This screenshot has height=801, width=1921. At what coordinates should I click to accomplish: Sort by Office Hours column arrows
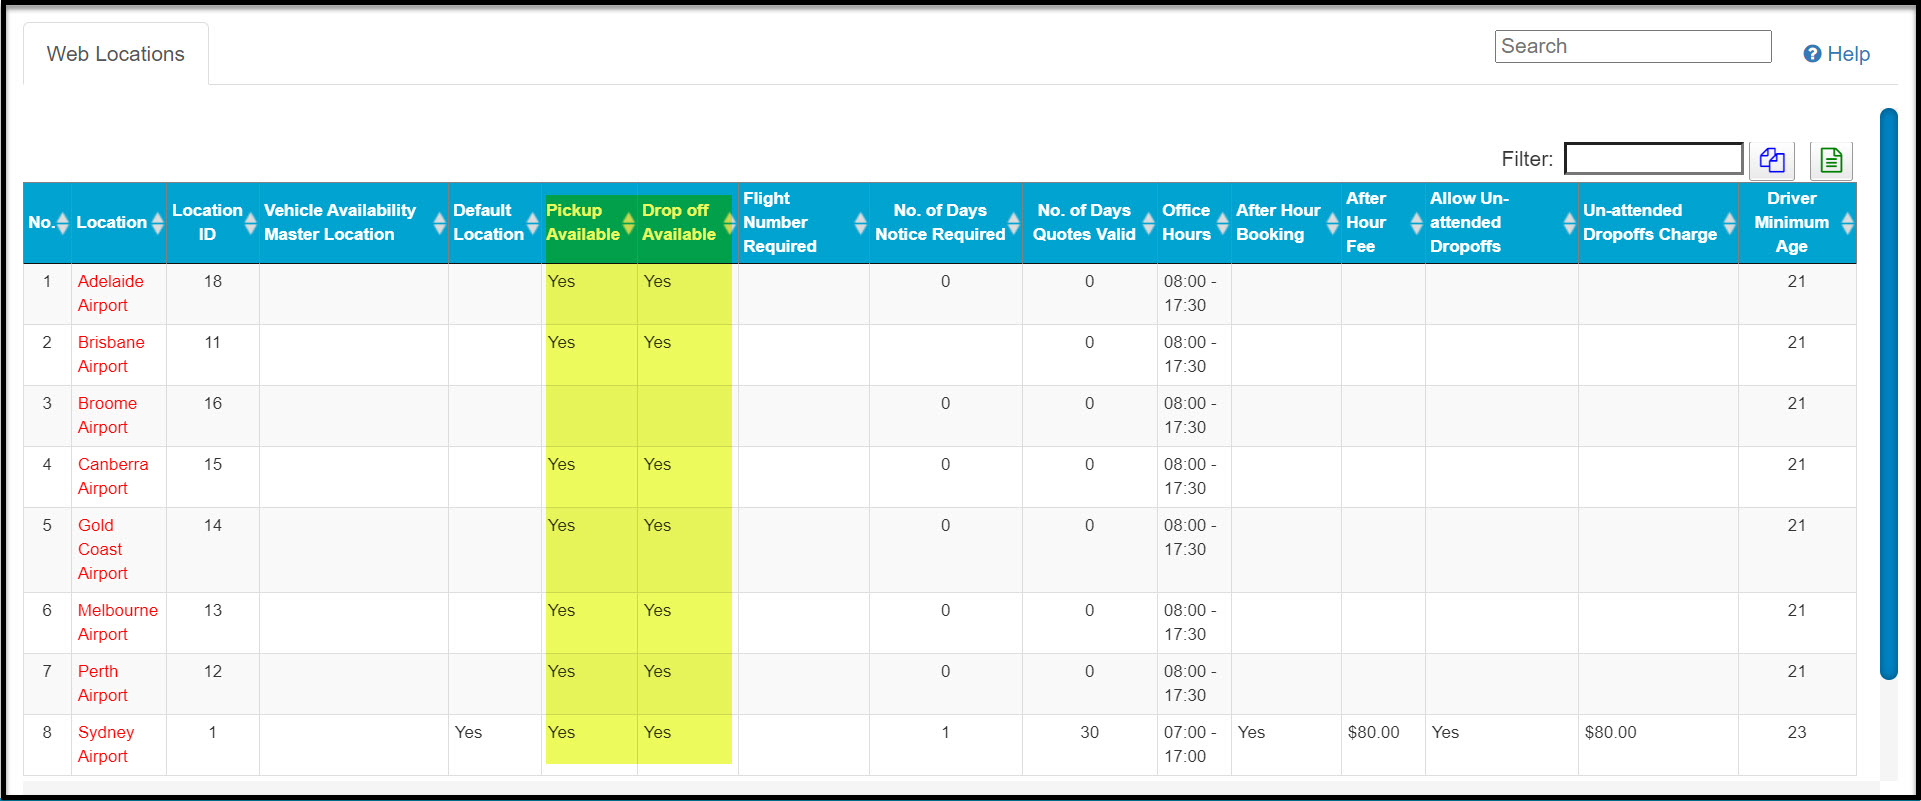(1222, 223)
